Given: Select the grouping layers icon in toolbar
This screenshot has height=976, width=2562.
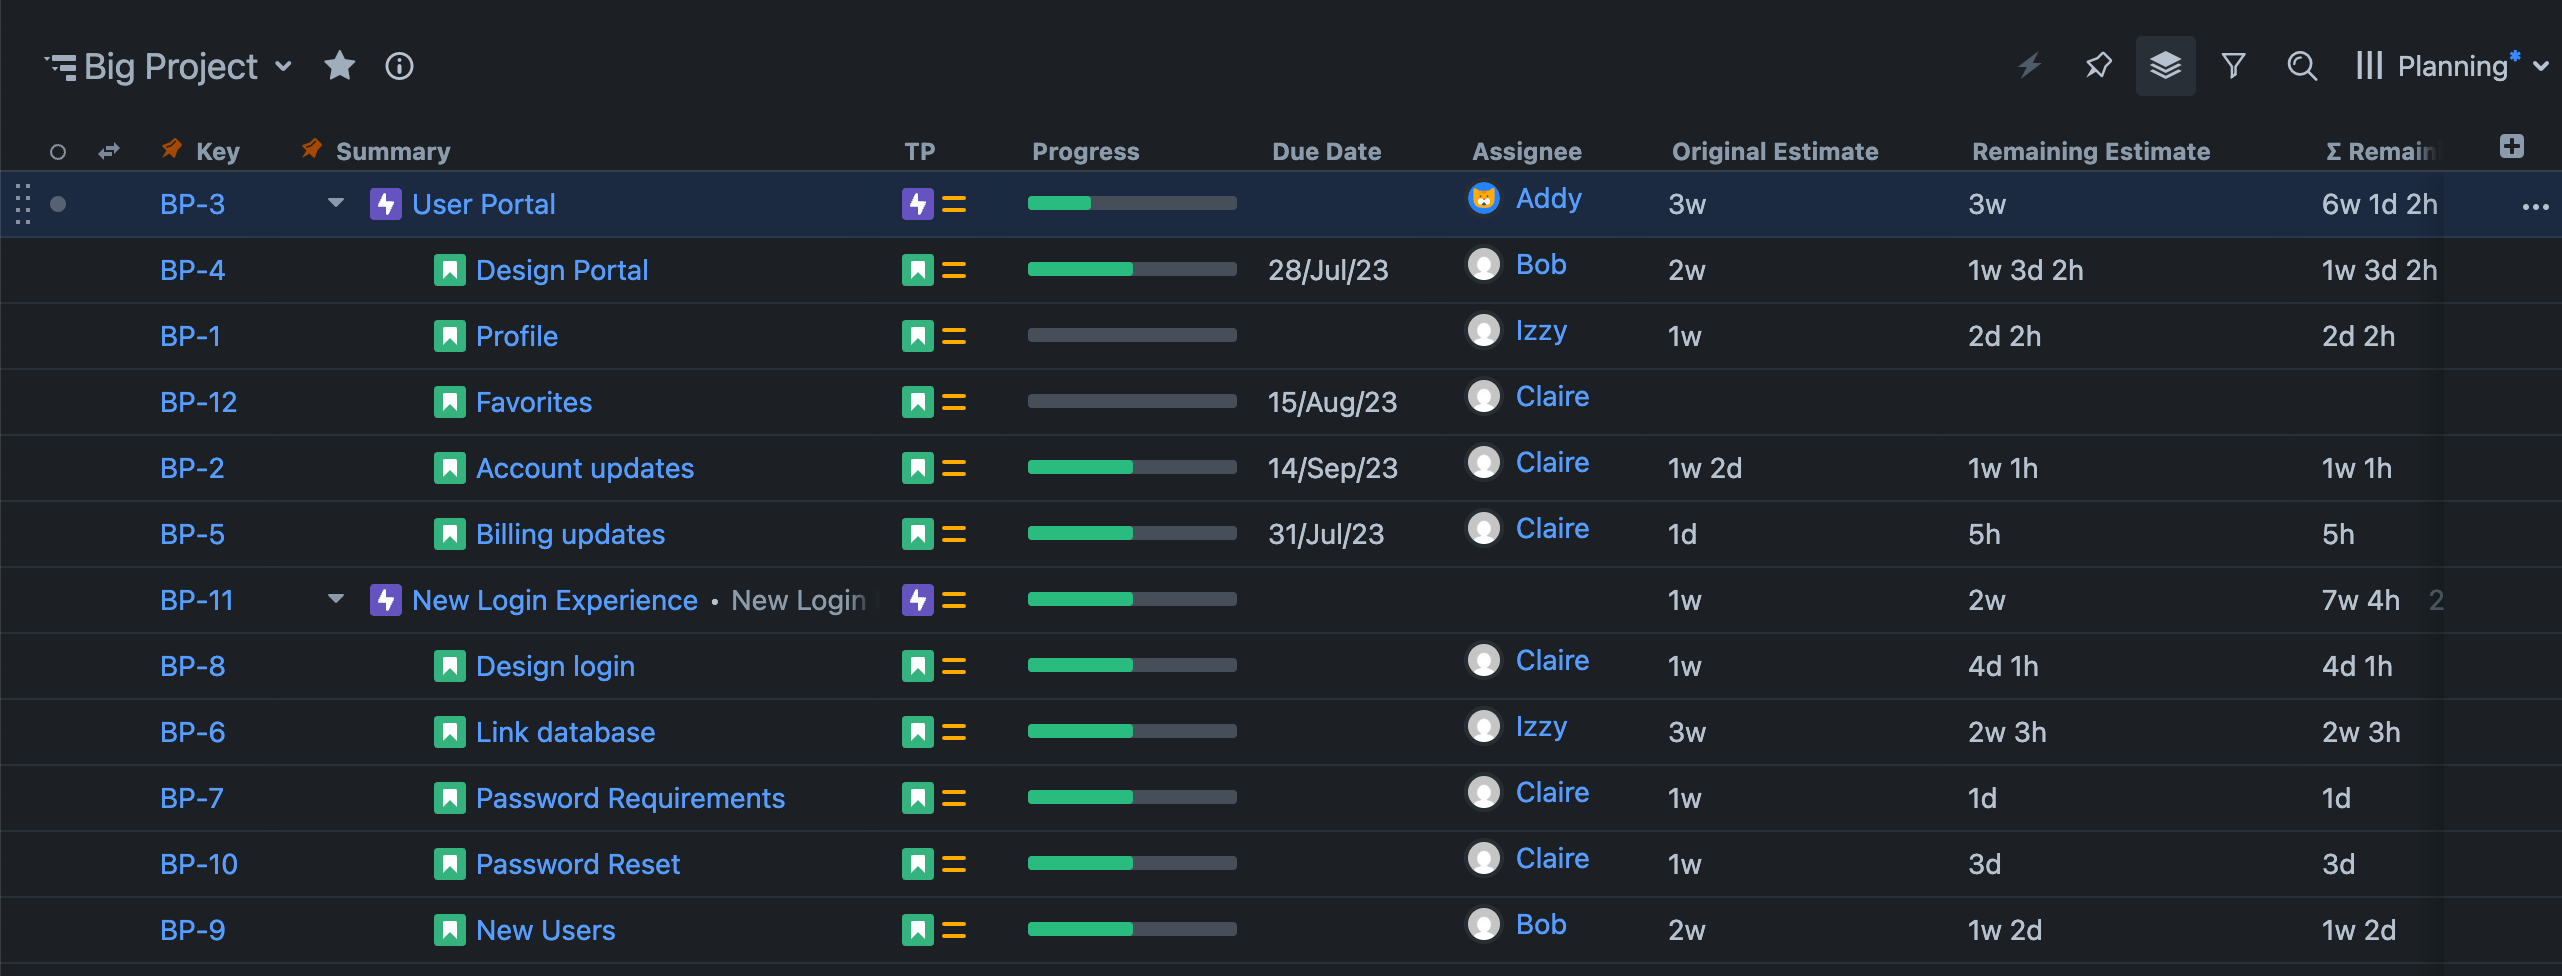Looking at the screenshot, I should (2165, 66).
